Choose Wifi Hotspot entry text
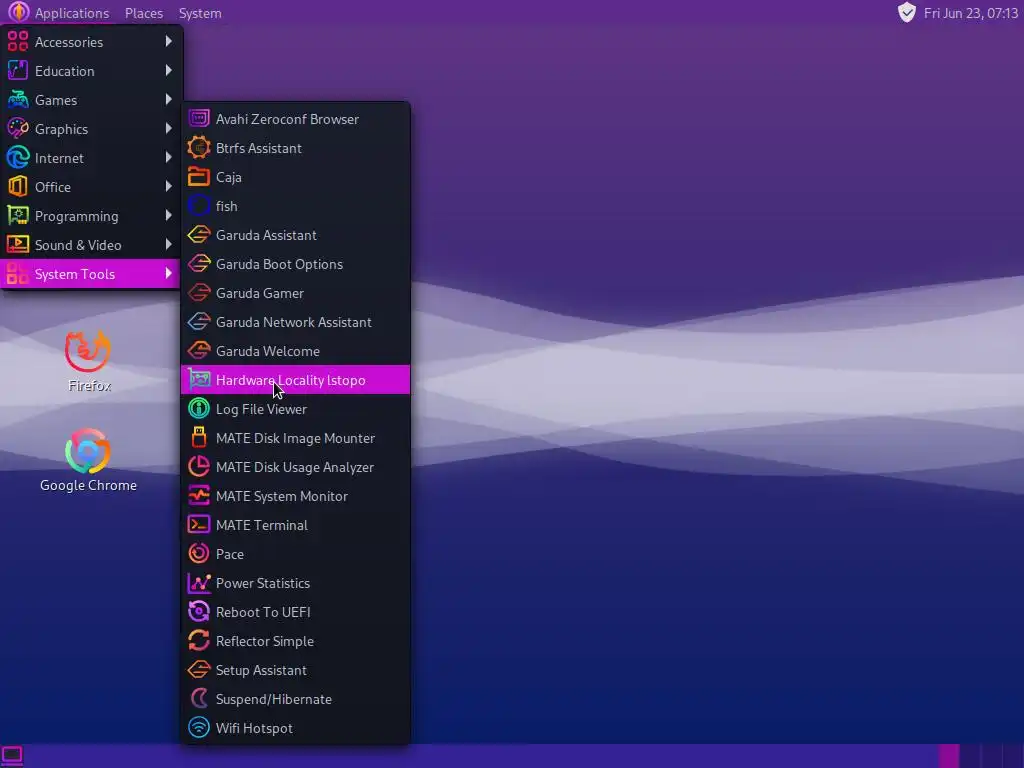The height and width of the screenshot is (768, 1024). tap(254, 728)
